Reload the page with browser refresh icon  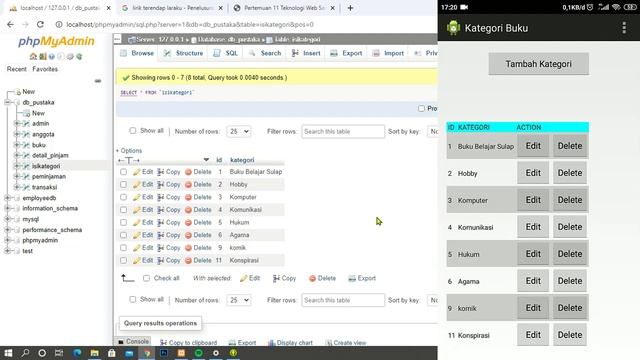pyautogui.click(x=40, y=24)
